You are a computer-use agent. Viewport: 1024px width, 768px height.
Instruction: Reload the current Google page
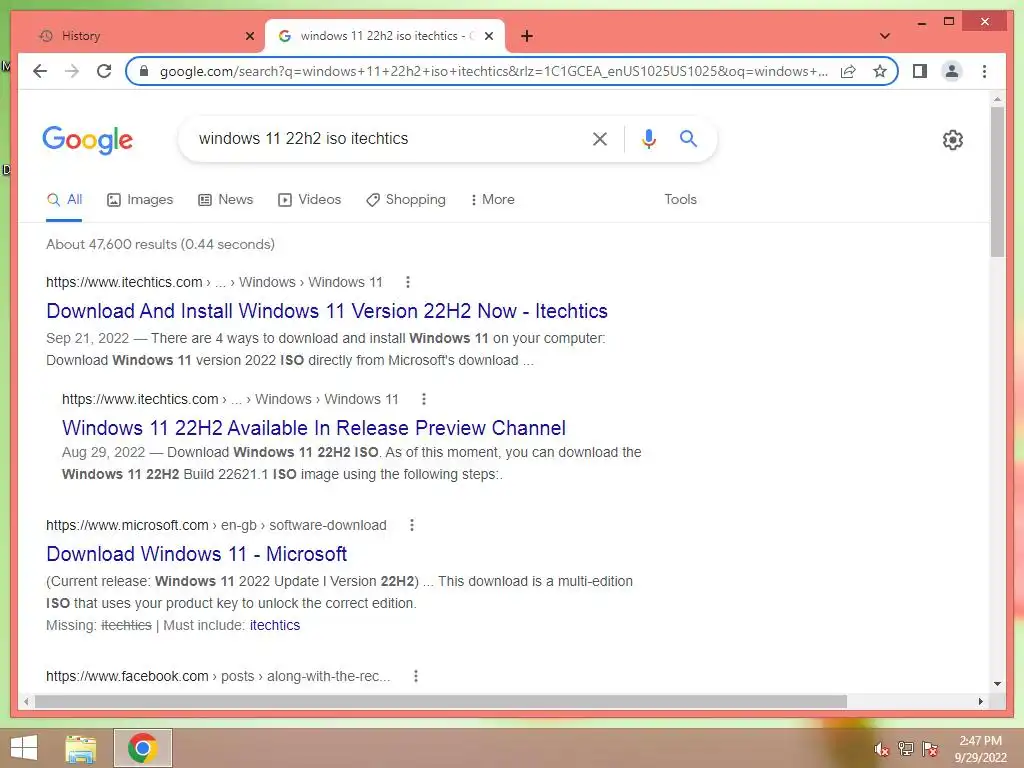tap(104, 71)
